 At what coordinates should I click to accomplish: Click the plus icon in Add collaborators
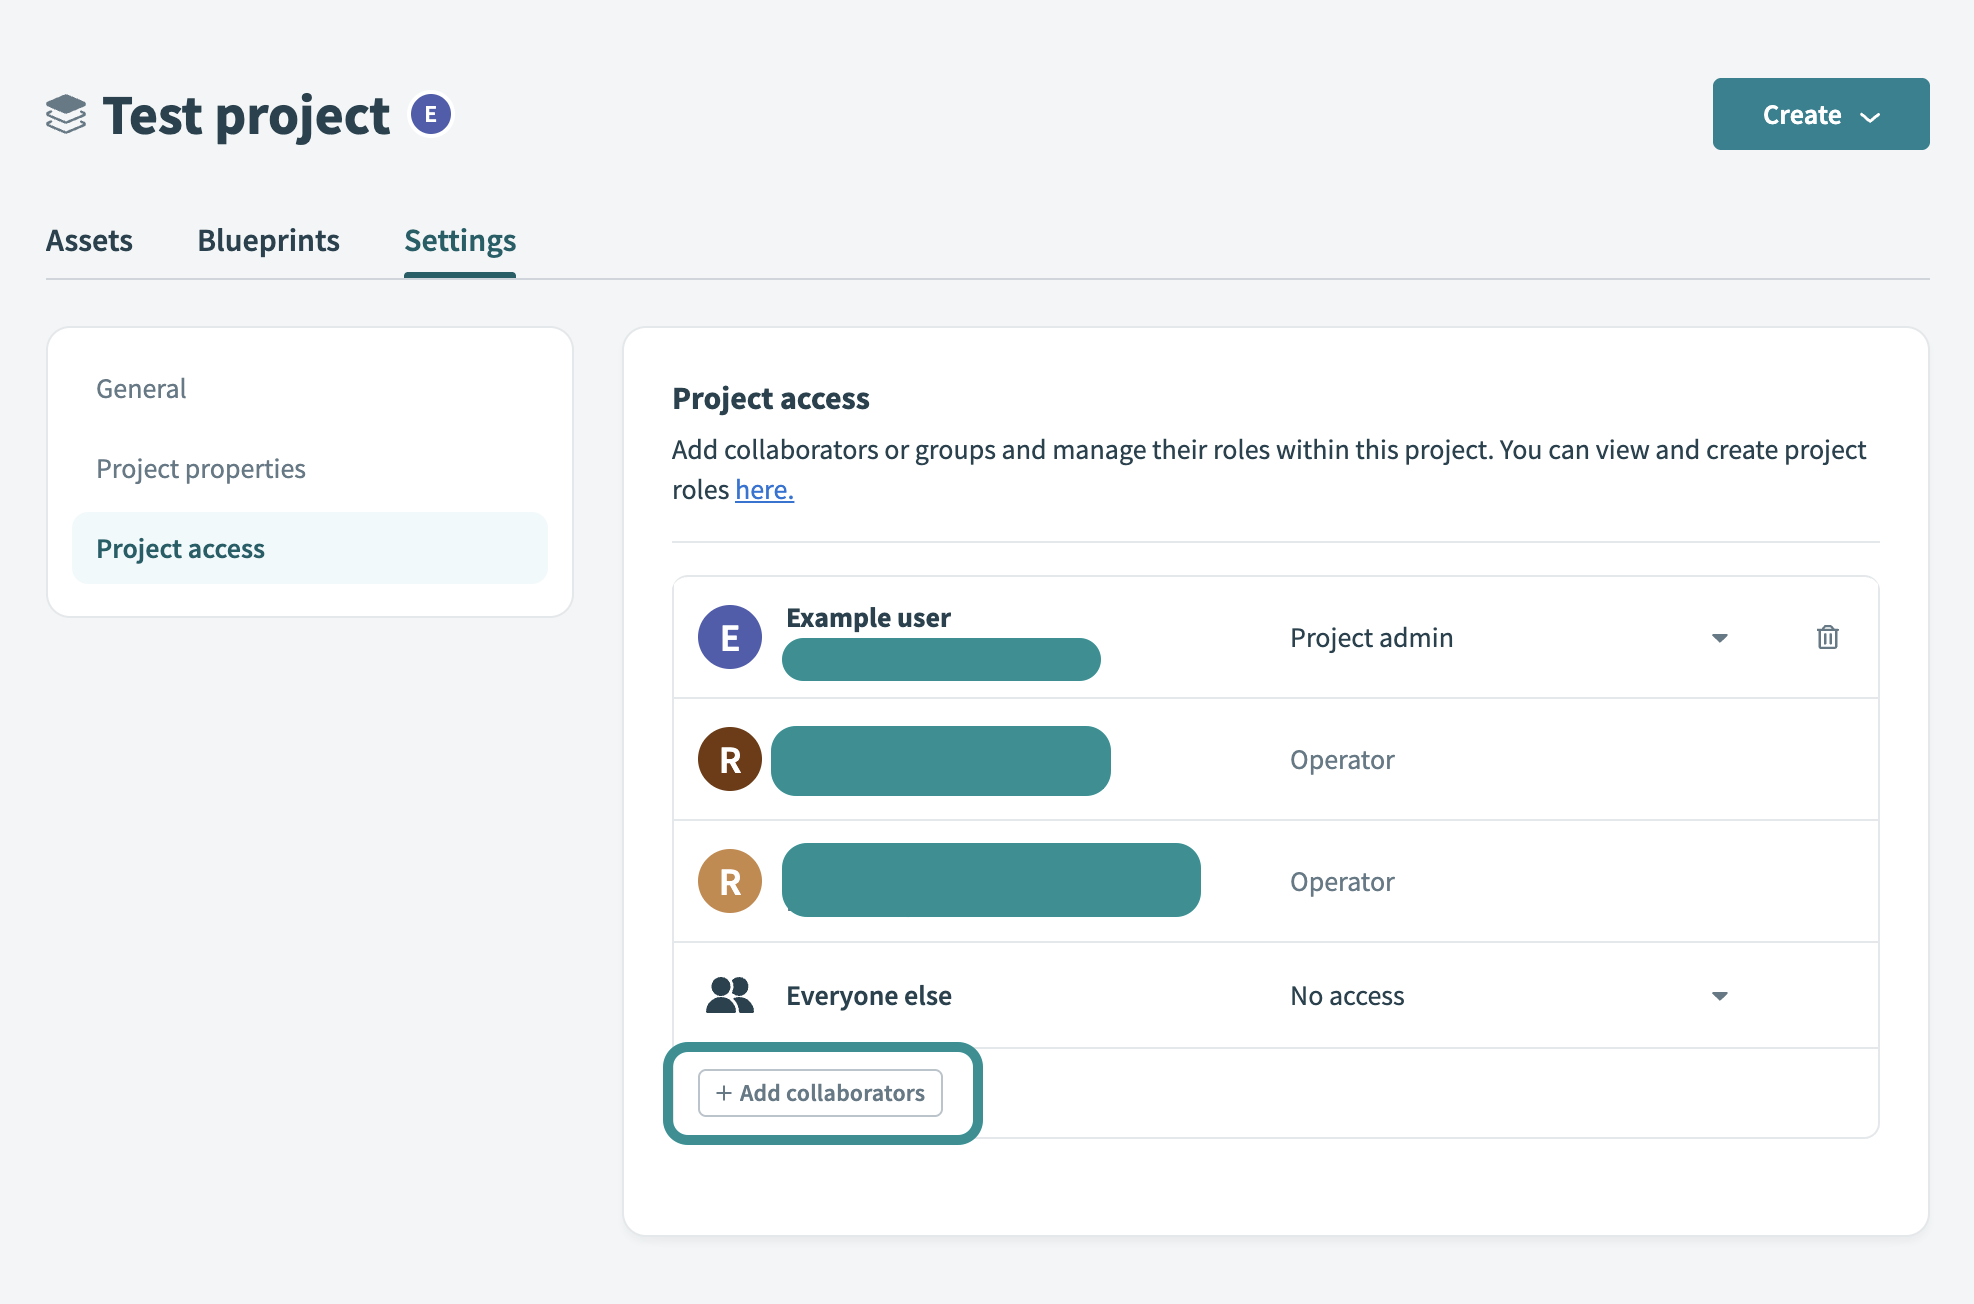pos(724,1093)
